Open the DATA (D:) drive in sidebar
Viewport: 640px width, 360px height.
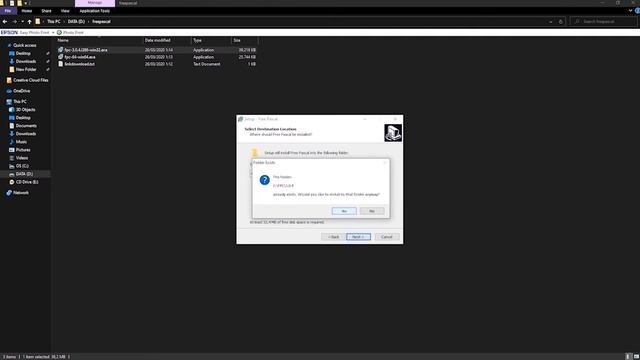pyautogui.click(x=24, y=174)
